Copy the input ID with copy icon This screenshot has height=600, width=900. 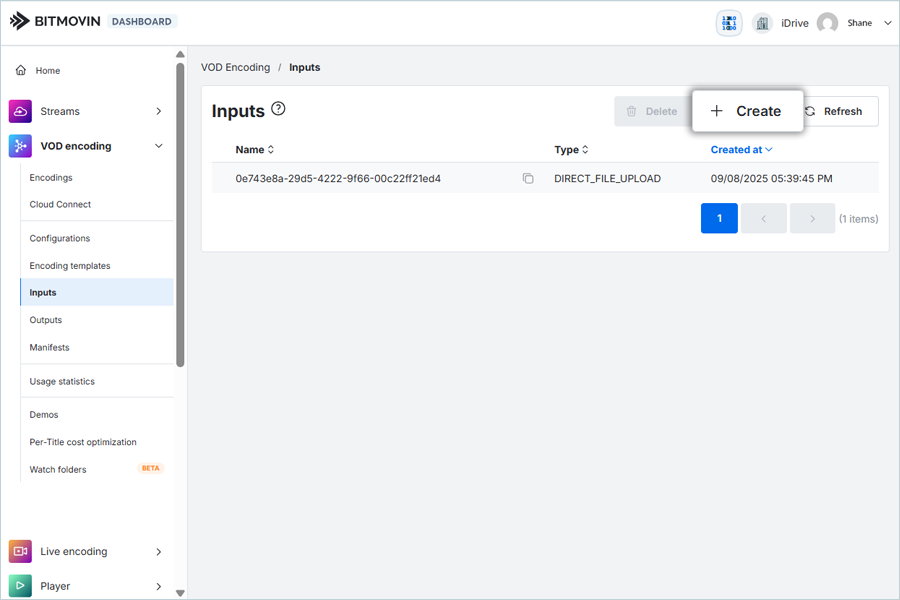click(528, 179)
